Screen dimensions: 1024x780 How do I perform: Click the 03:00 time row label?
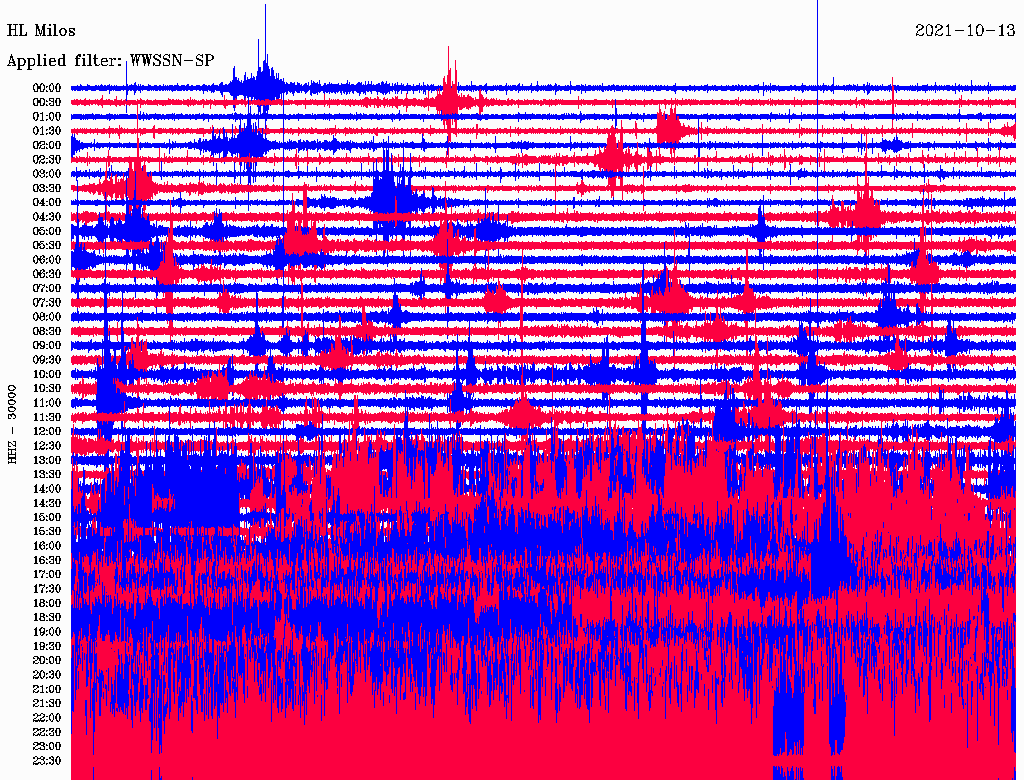coord(47,174)
